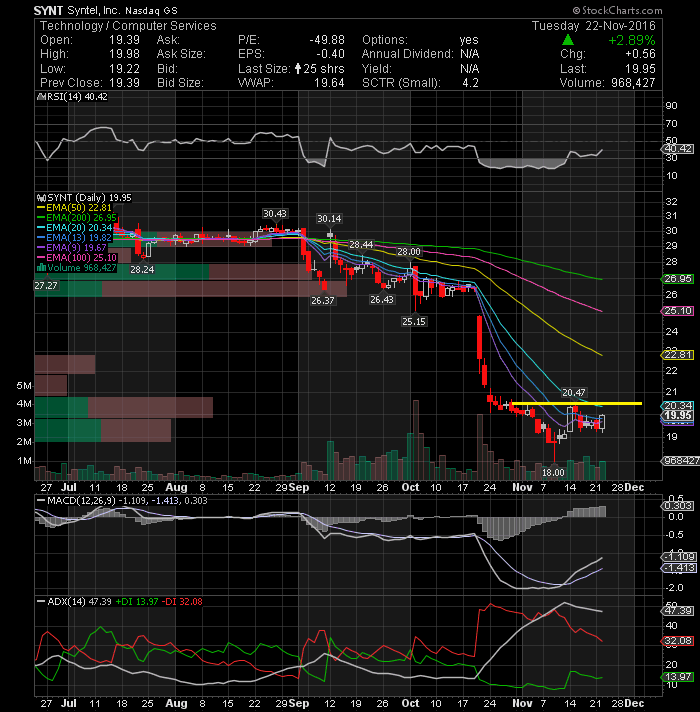Click the -1.109 tag on MACD axis
The width and height of the screenshot is (700, 712).
(679, 556)
